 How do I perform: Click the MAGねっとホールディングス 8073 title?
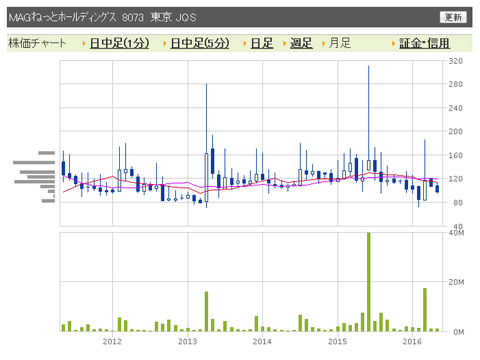pyautogui.click(x=76, y=17)
